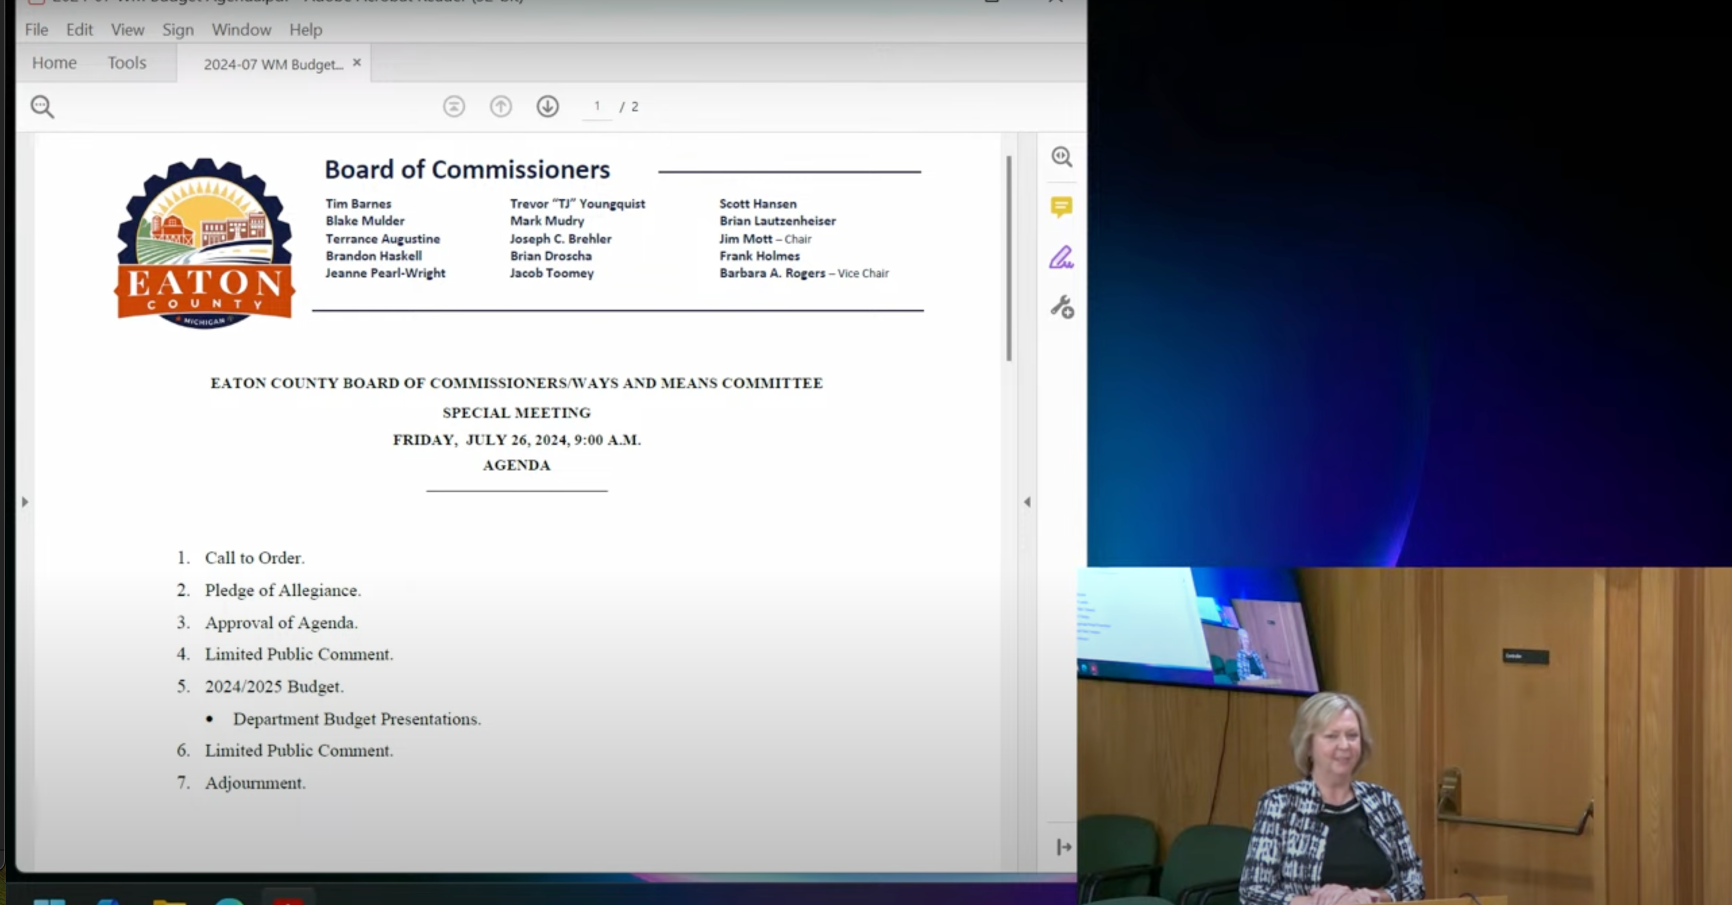Click the name Brian Droscha
The height and width of the screenshot is (905, 1732).
click(551, 256)
